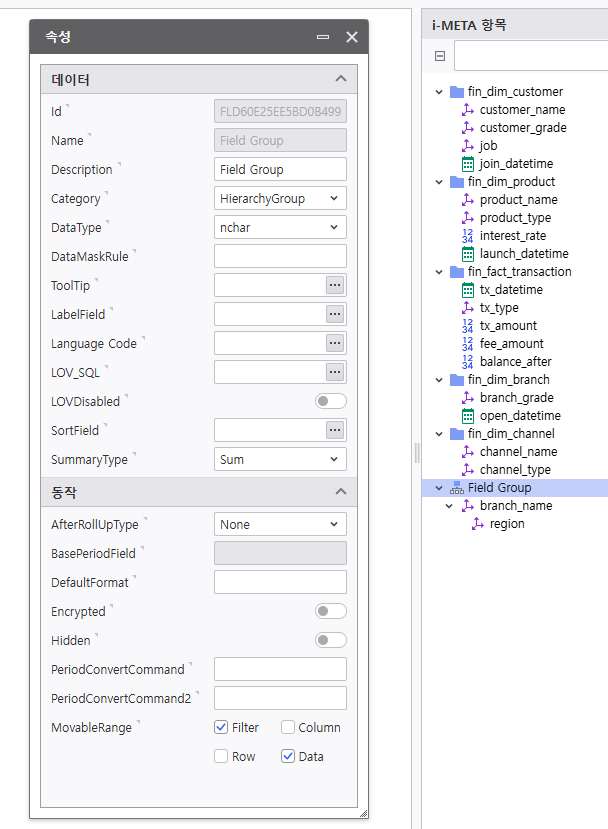The width and height of the screenshot is (608, 829).
Task: Open the ToolTip ellipsis editor button
Action: pyautogui.click(x=335, y=285)
